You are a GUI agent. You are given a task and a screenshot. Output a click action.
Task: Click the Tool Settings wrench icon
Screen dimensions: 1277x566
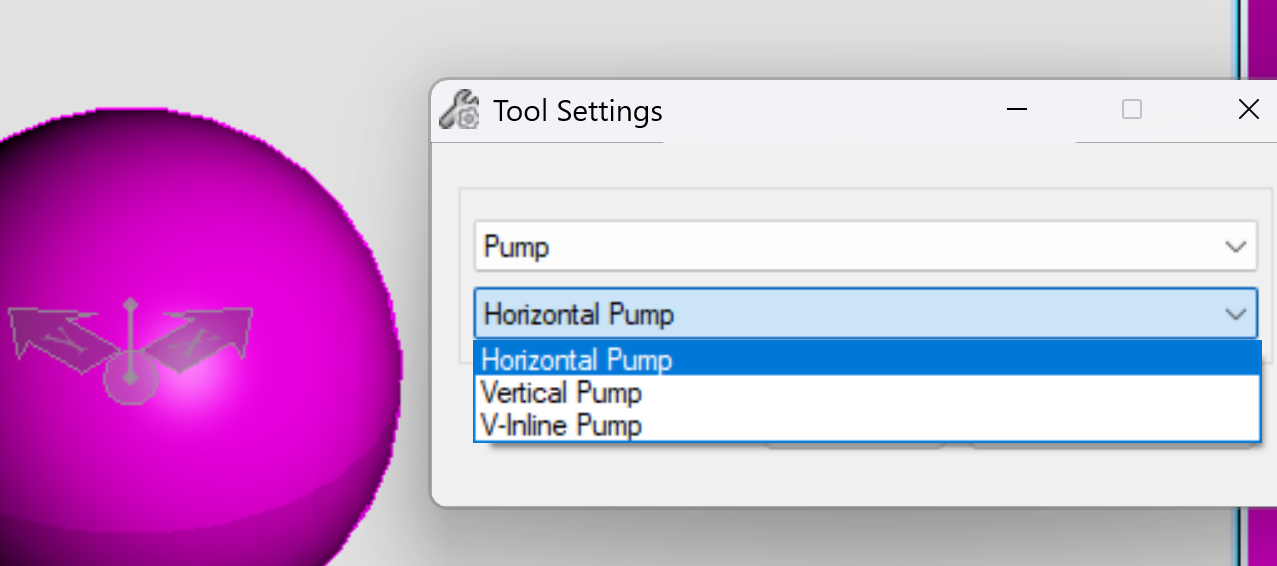[x=459, y=110]
